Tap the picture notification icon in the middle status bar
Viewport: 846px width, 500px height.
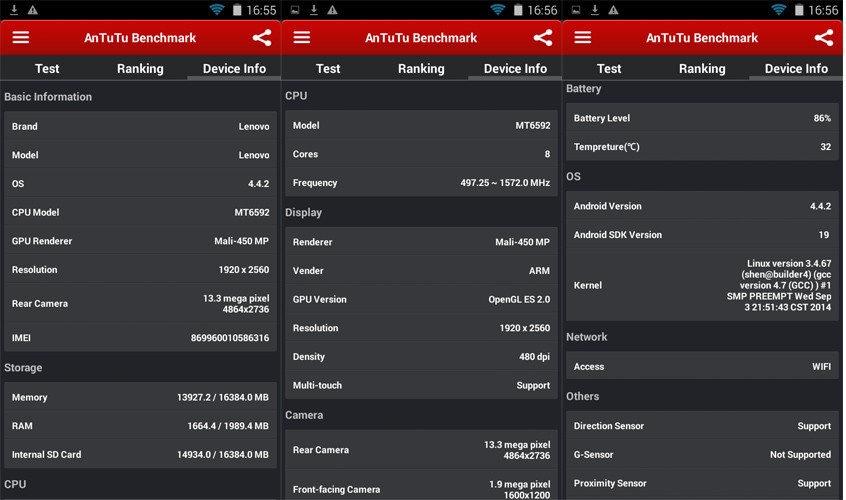[295, 10]
